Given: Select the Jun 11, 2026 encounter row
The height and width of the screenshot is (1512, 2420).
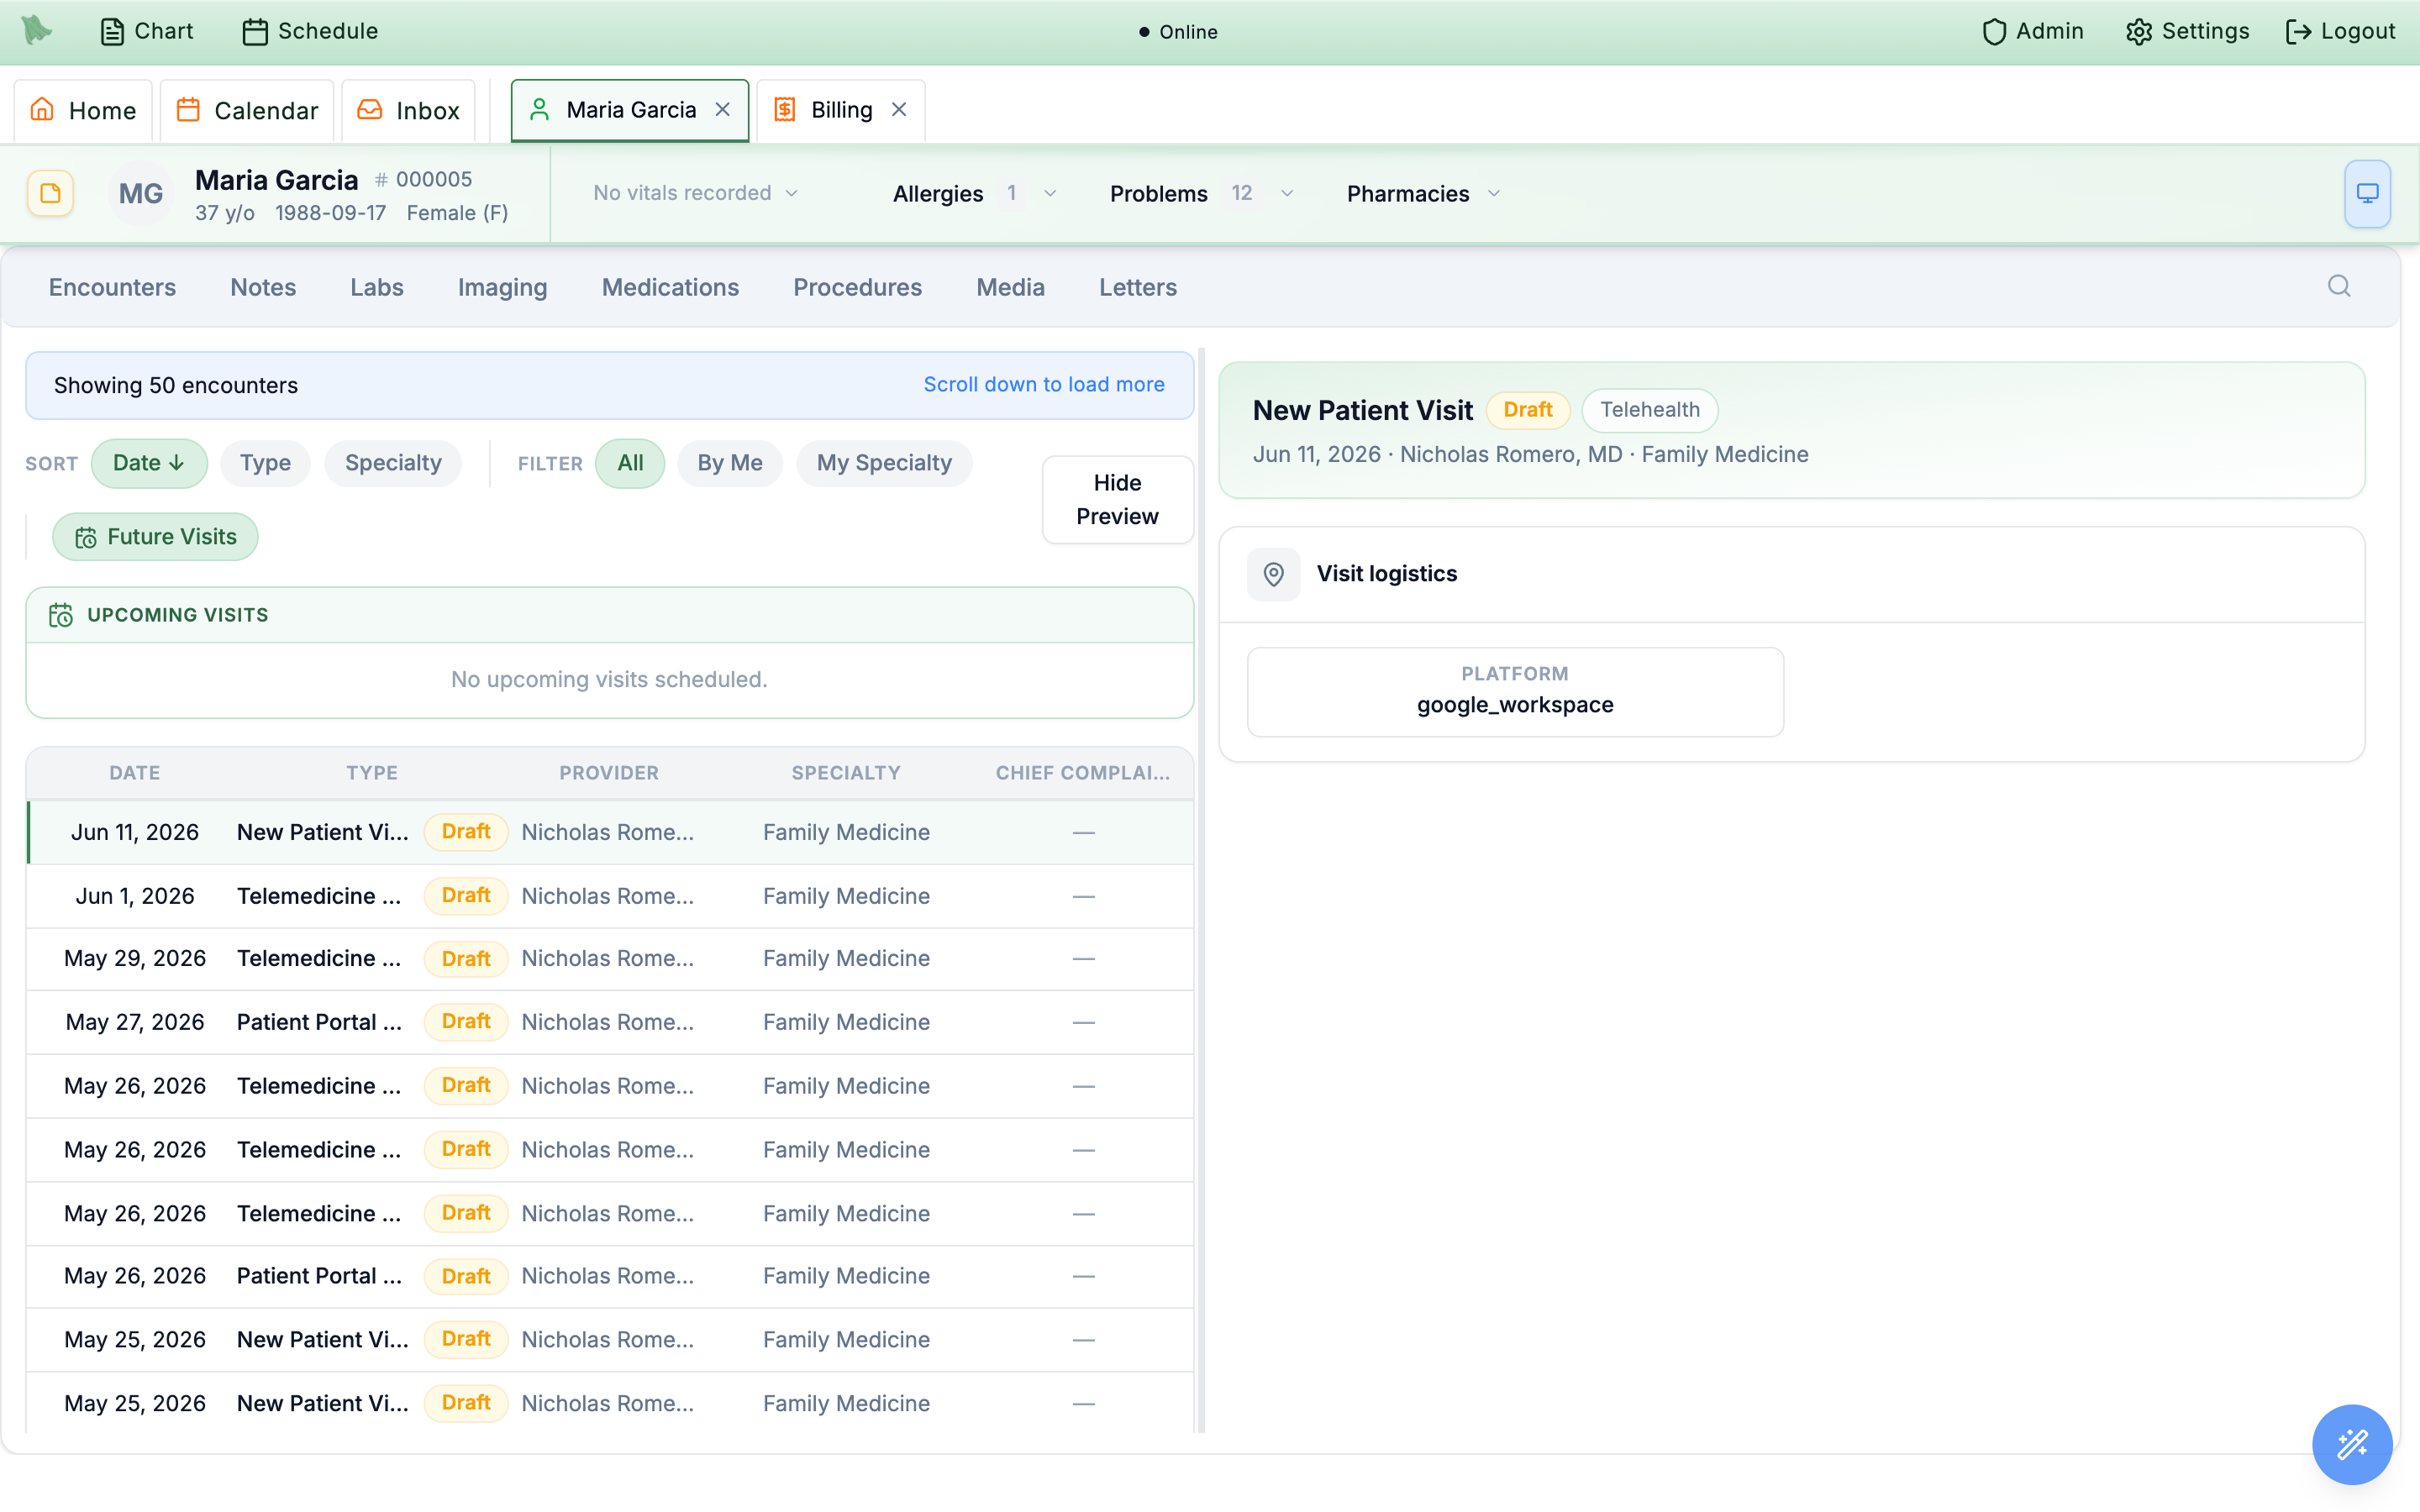Looking at the screenshot, I should coord(610,832).
